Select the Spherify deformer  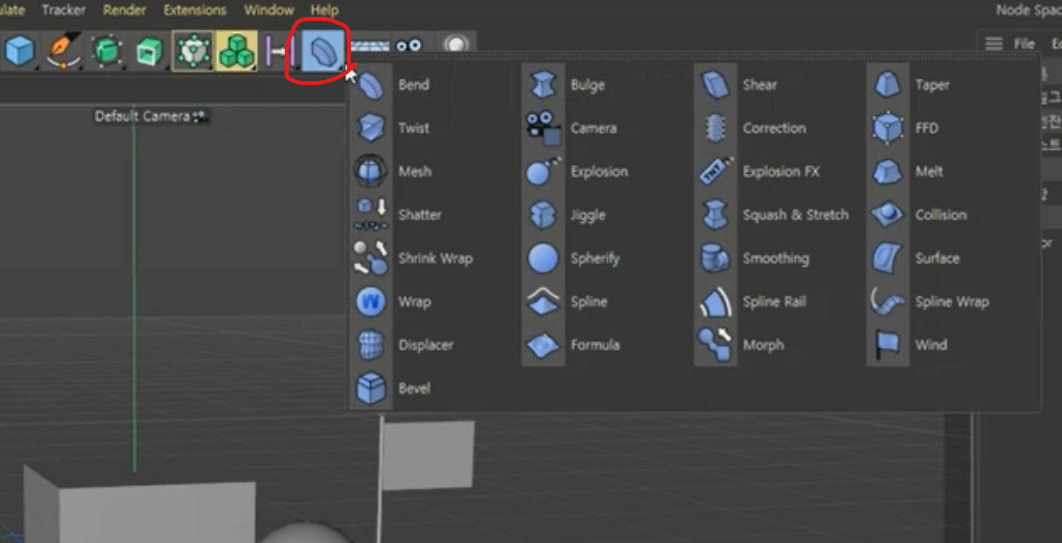573,259
